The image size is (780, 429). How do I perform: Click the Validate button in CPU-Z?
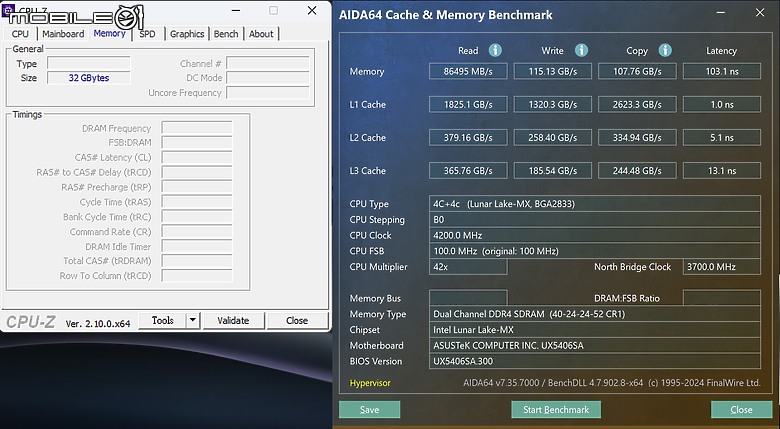pyautogui.click(x=233, y=321)
